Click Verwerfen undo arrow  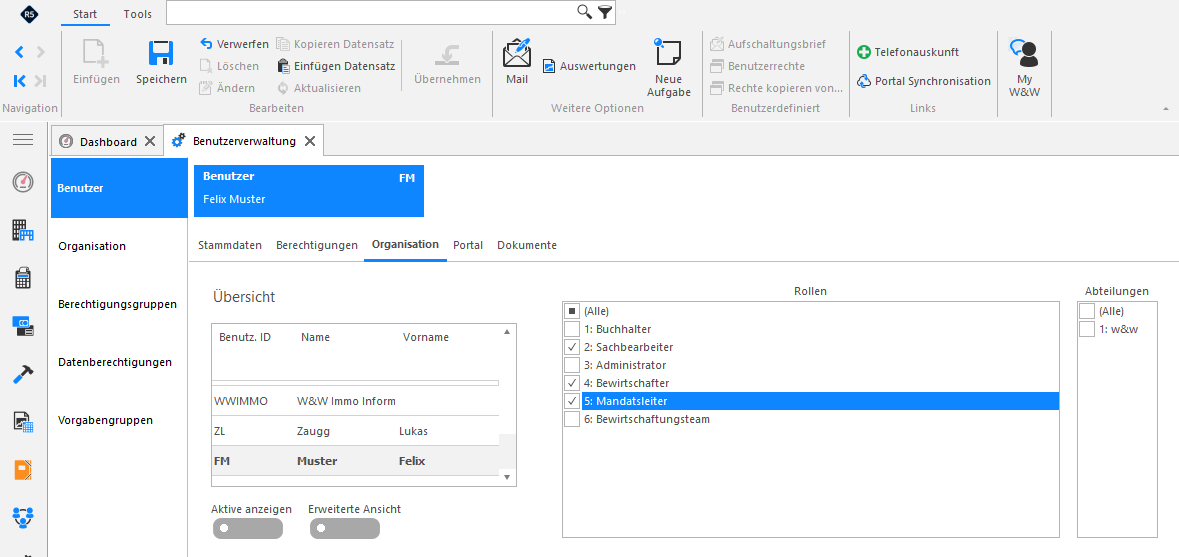coord(207,44)
